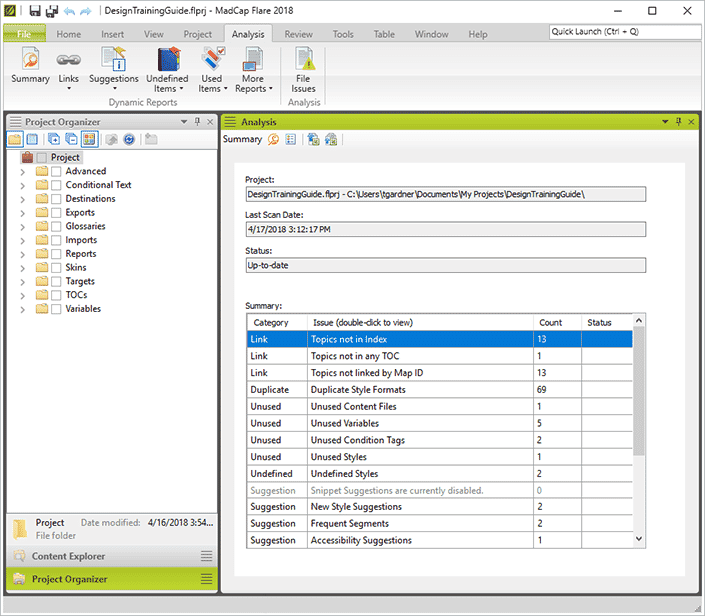This screenshot has height=616, width=705.
Task: Redo with the title bar arrow
Action: click(x=86, y=11)
